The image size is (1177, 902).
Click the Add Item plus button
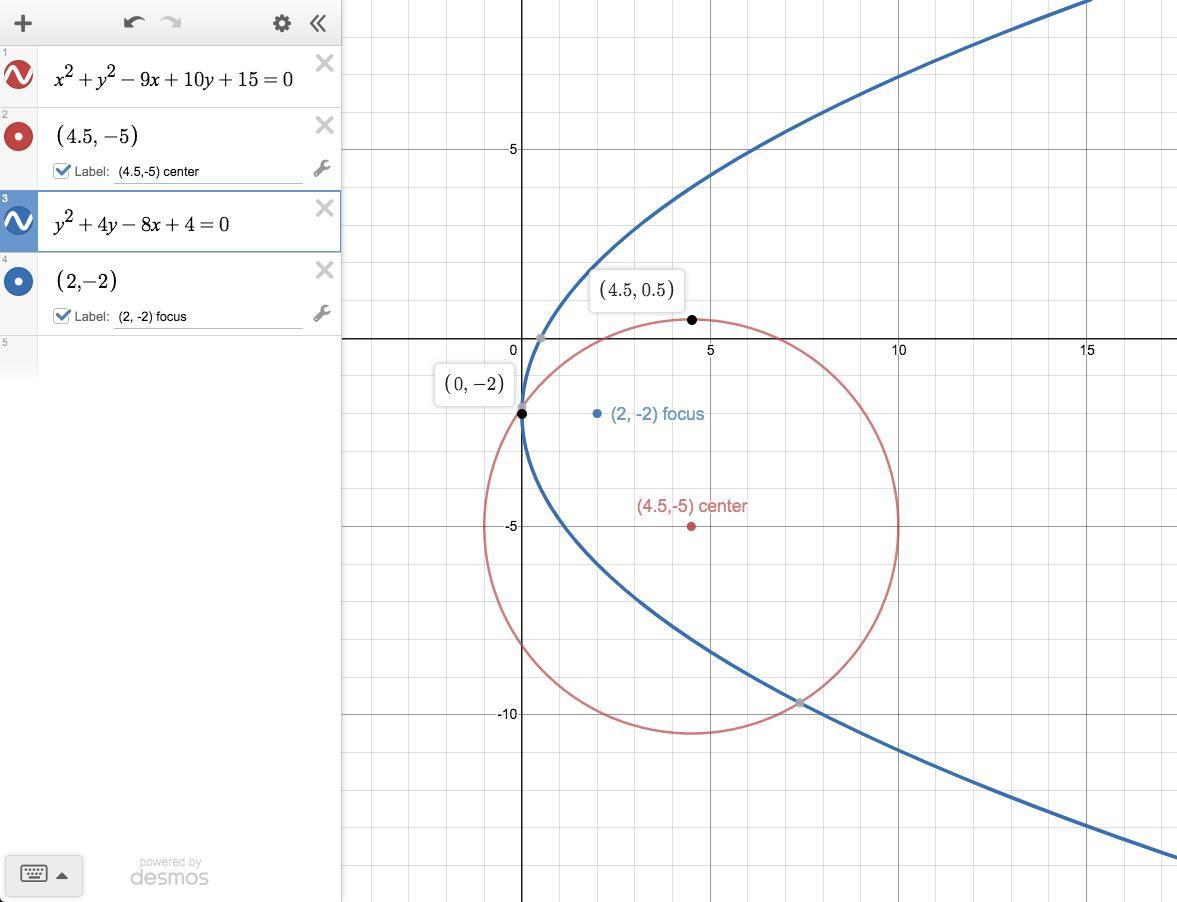coord(23,23)
